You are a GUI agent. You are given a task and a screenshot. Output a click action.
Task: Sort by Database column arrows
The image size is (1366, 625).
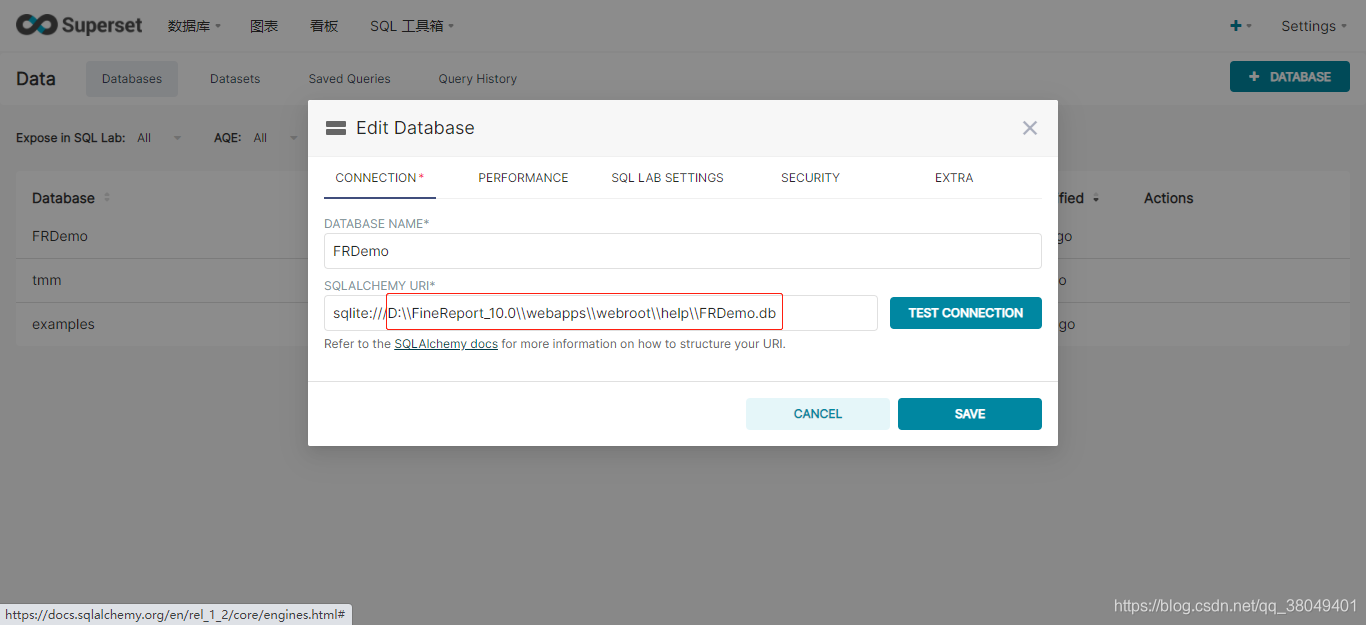point(107,198)
